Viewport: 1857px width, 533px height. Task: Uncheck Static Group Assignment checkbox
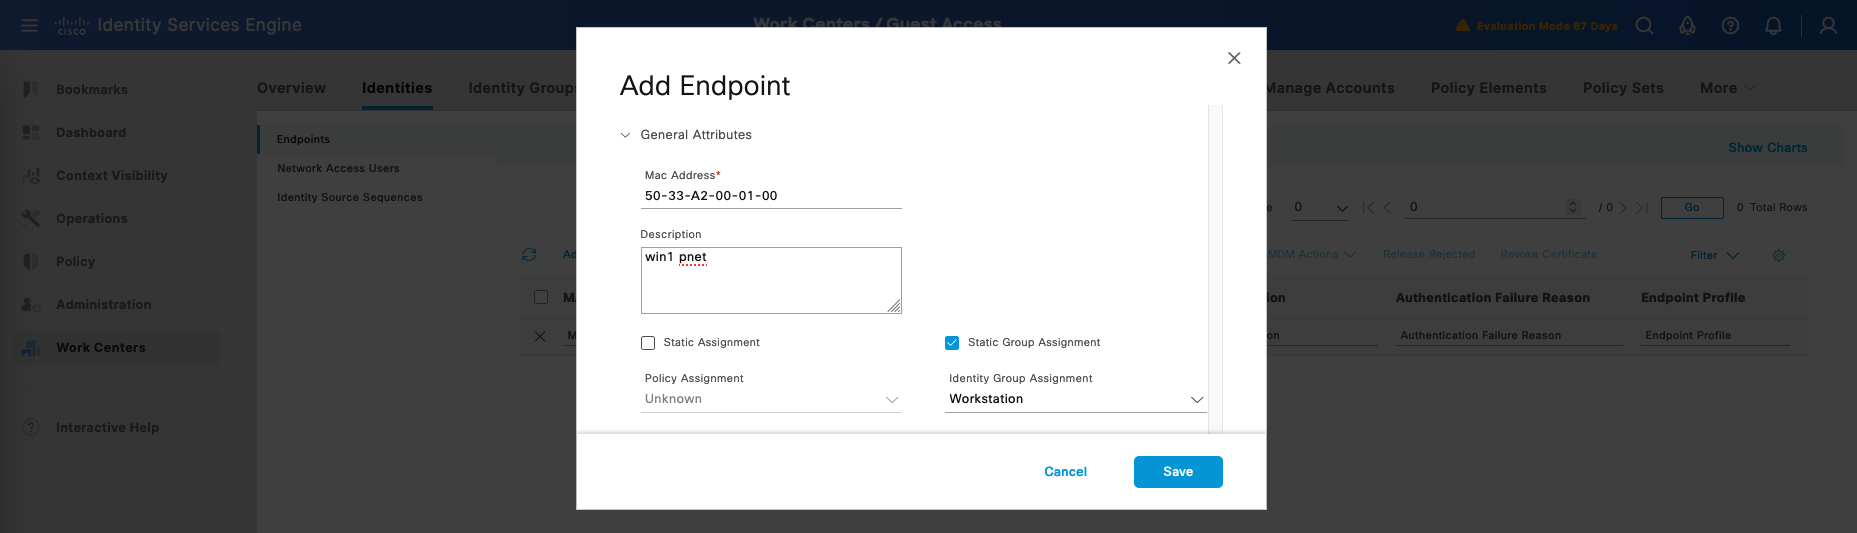(952, 343)
